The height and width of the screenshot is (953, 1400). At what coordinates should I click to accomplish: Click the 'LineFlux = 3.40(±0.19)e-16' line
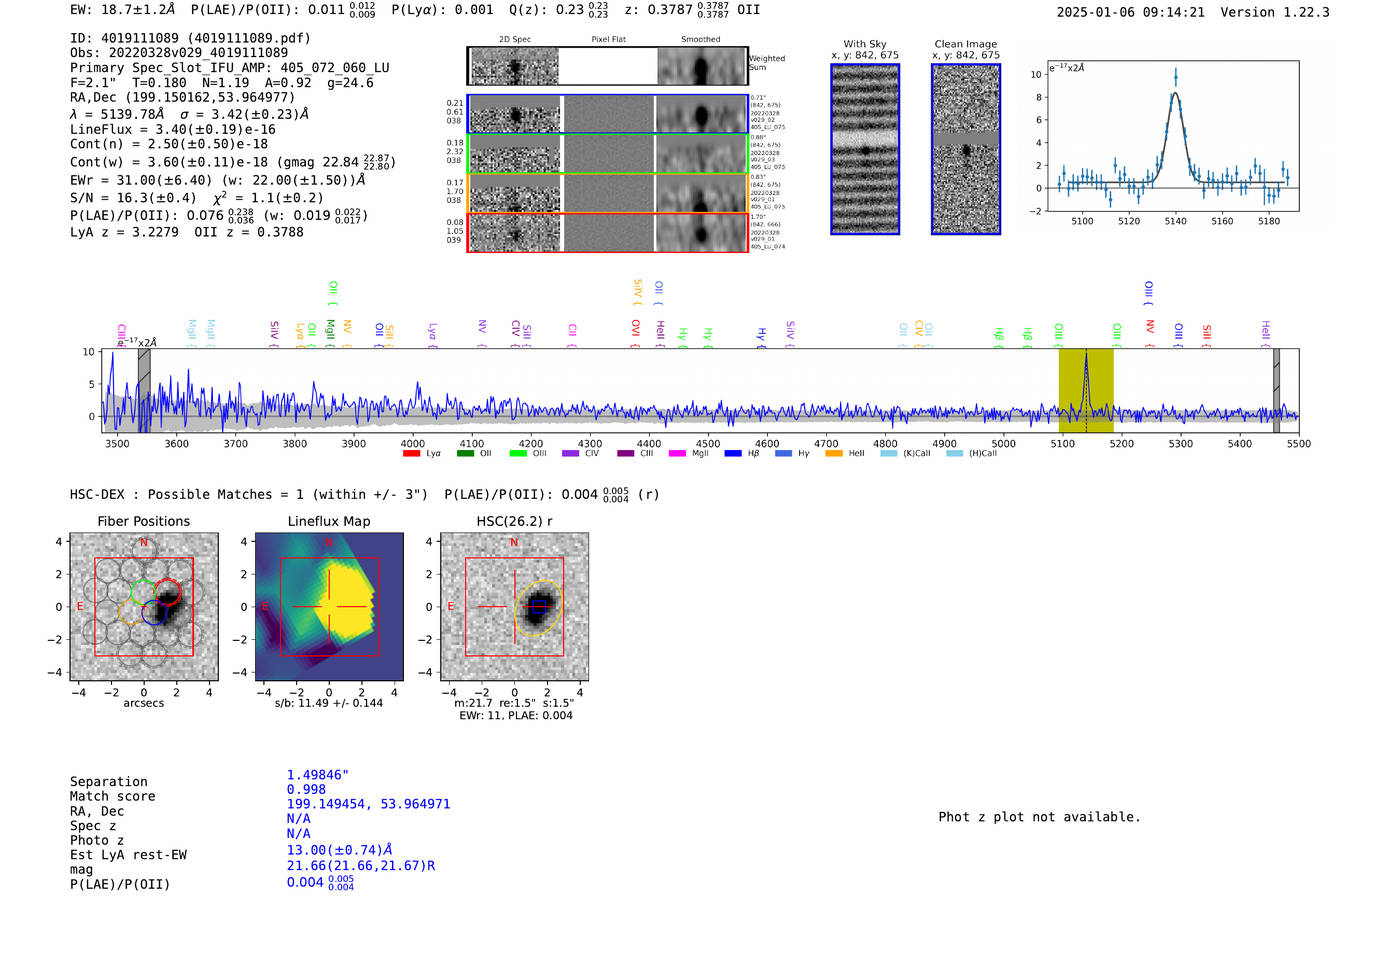[x=173, y=130]
